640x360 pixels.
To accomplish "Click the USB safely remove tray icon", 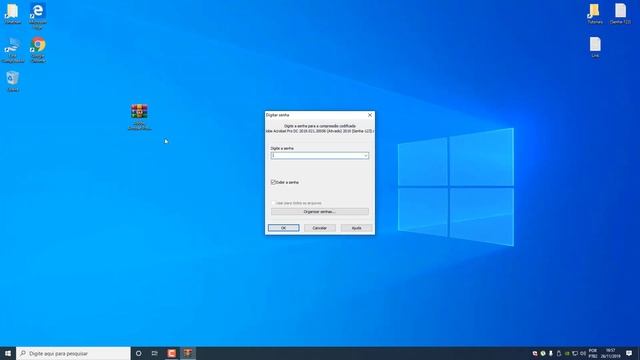I will coord(559,353).
